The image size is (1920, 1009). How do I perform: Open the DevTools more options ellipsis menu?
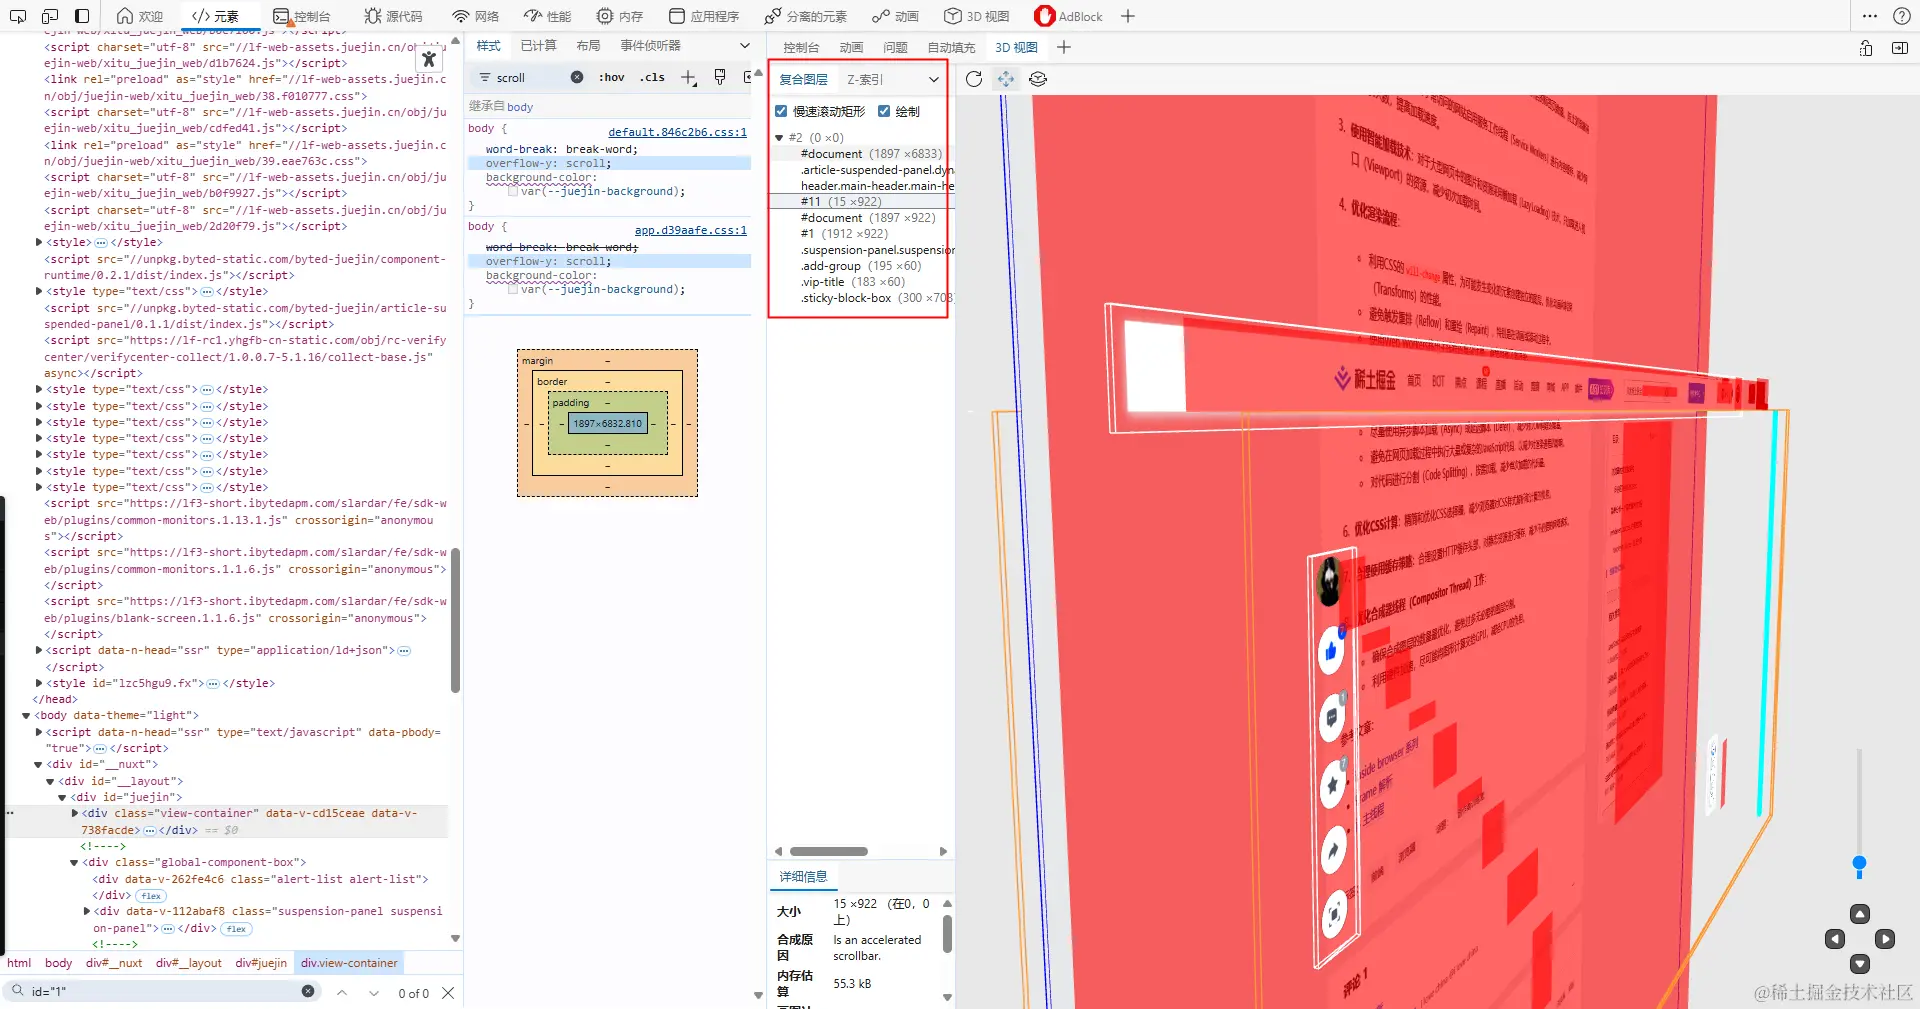[x=1870, y=16]
